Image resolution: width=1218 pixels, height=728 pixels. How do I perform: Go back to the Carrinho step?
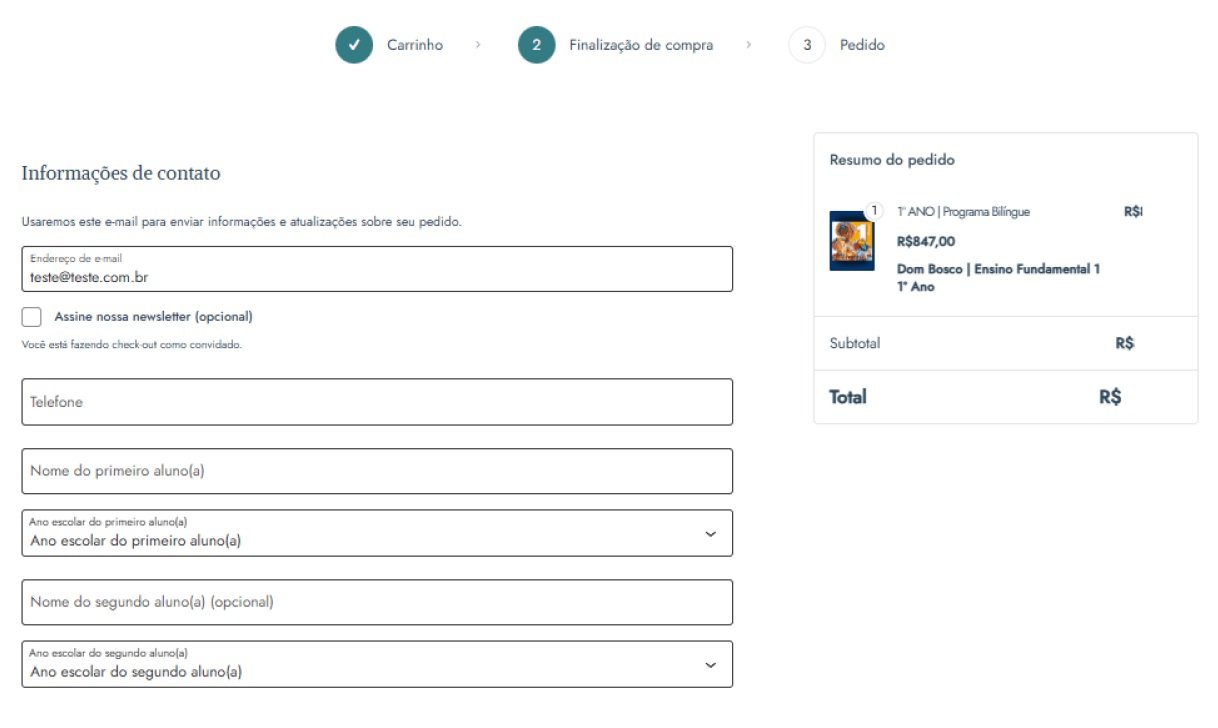pyautogui.click(x=415, y=45)
